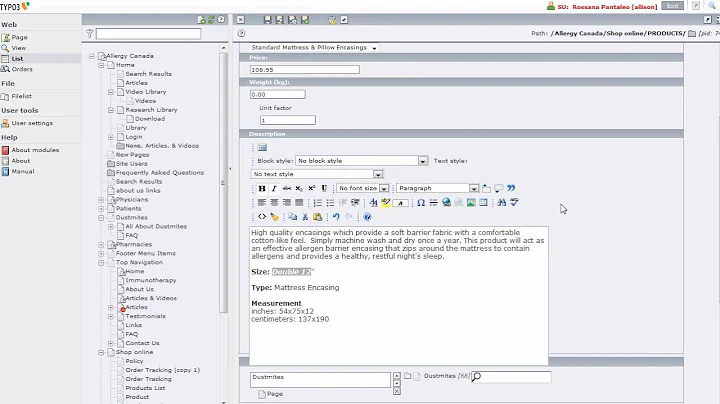720x404 pixels.
Task: Click the Price input field
Action: click(x=304, y=70)
